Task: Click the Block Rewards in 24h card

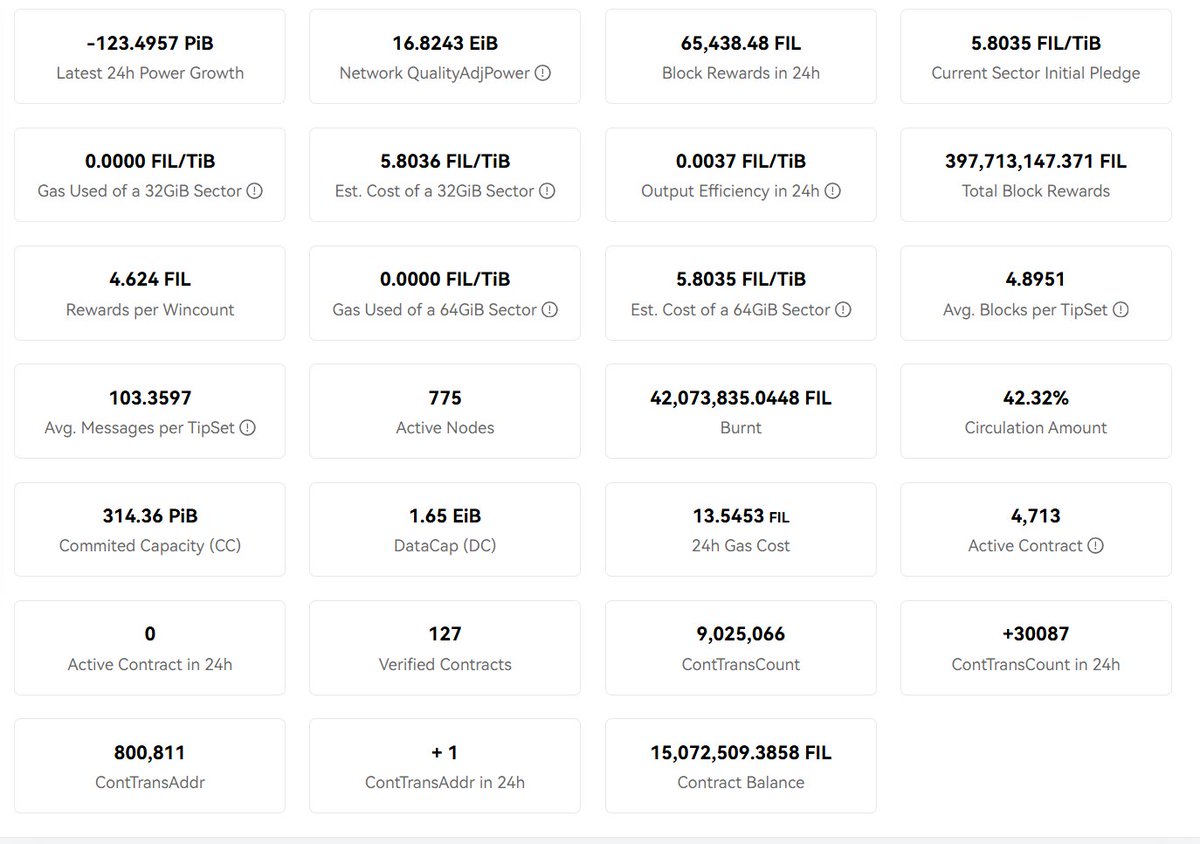Action: (x=741, y=57)
